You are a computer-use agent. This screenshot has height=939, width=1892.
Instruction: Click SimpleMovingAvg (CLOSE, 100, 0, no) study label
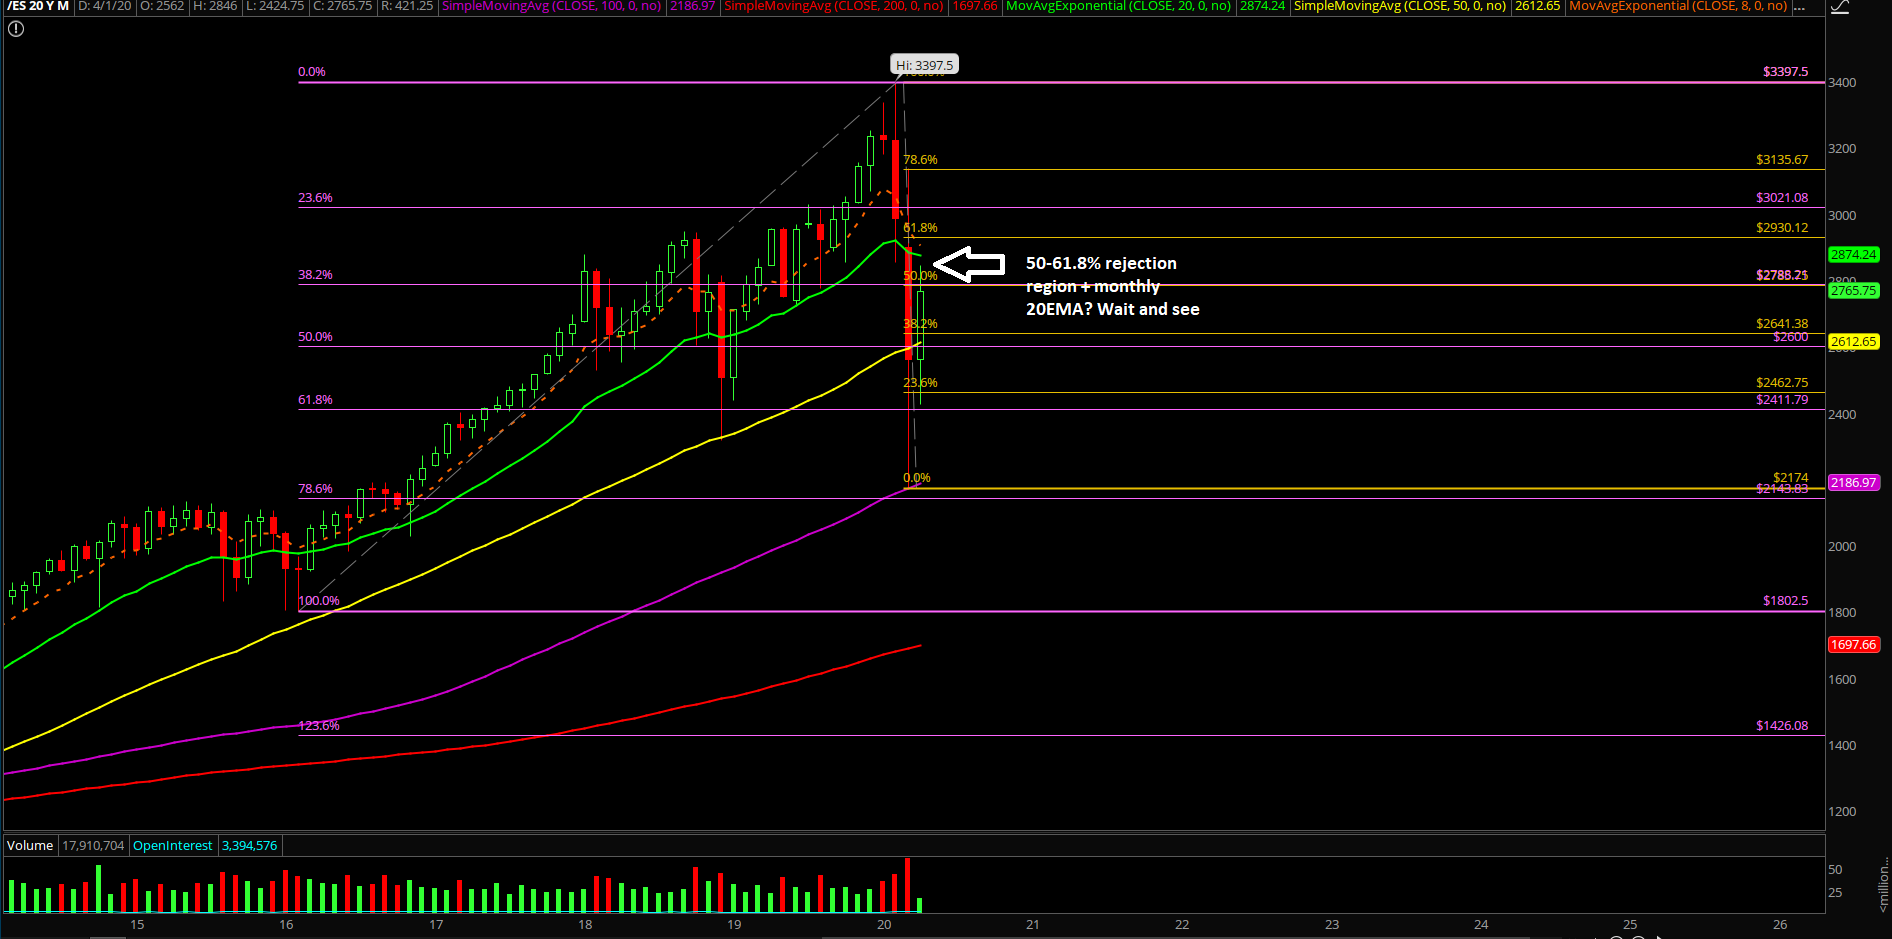(x=552, y=6)
